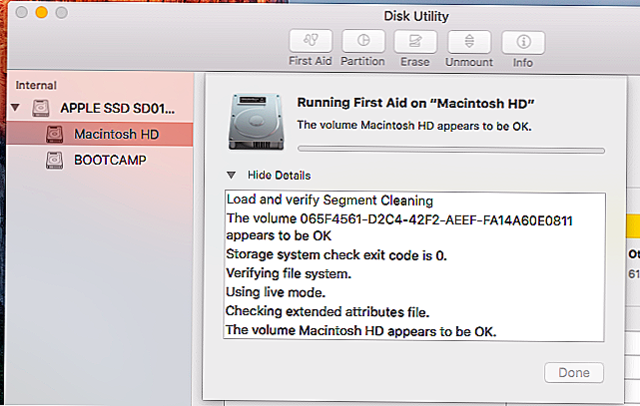
Task: Click the Unmount toolbar label
Action: tap(469, 62)
